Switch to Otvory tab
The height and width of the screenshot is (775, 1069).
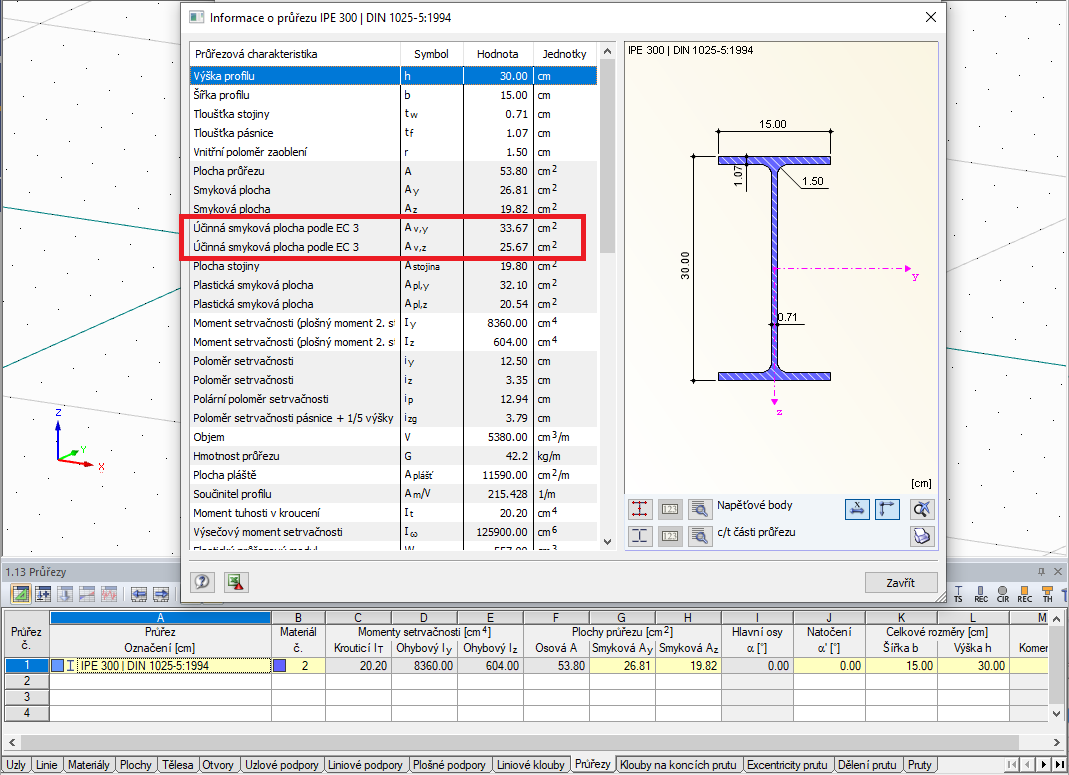[218, 765]
